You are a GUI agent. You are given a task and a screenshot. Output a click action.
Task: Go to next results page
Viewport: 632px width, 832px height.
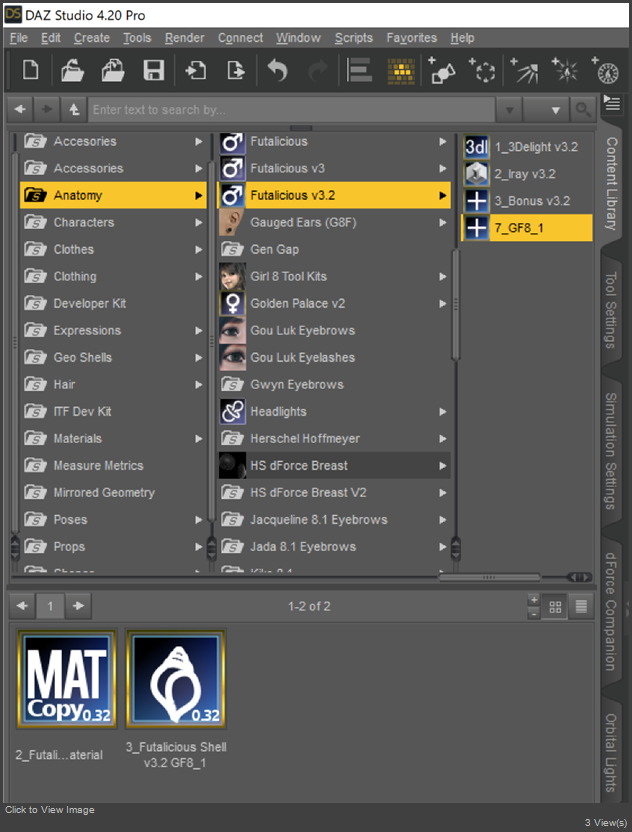[x=79, y=606]
